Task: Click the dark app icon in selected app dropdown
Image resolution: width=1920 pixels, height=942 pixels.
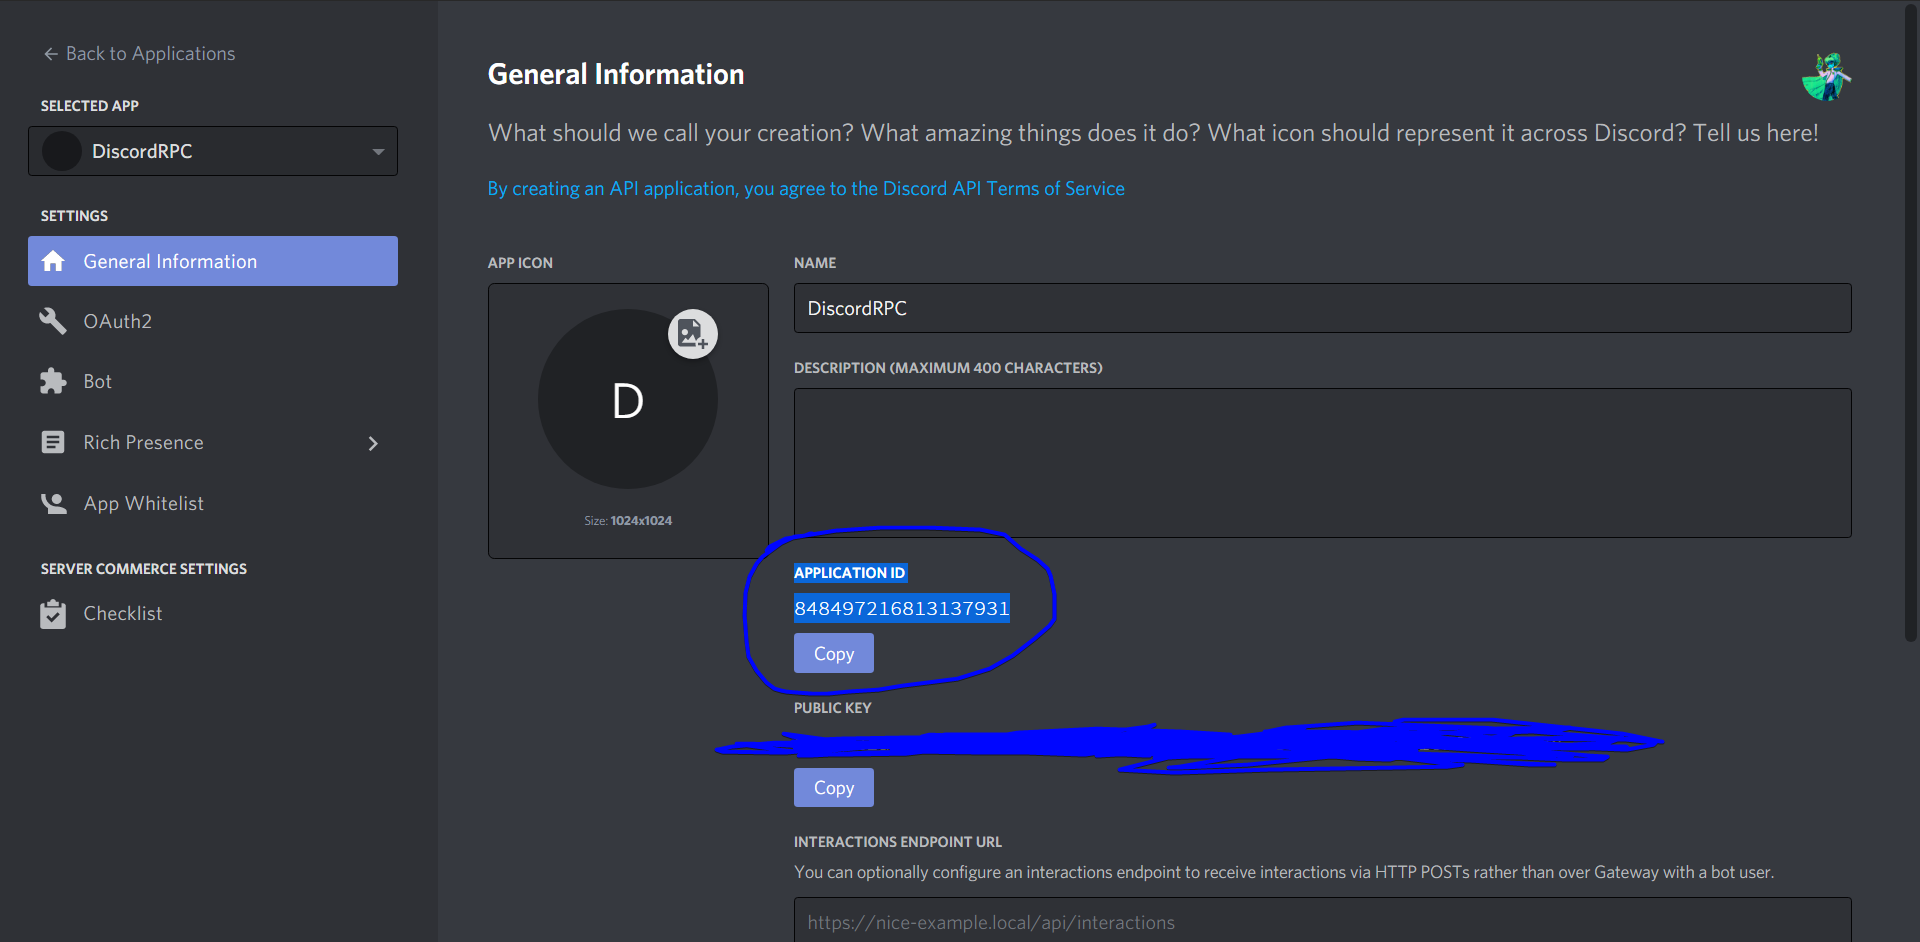Action: 62,151
